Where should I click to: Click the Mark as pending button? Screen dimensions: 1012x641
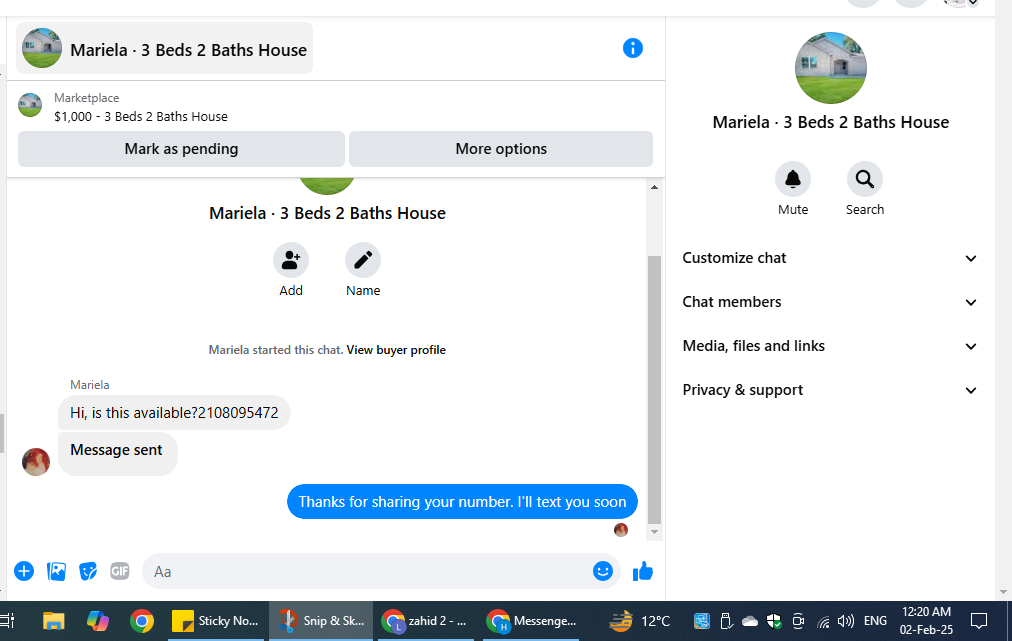pyautogui.click(x=181, y=149)
